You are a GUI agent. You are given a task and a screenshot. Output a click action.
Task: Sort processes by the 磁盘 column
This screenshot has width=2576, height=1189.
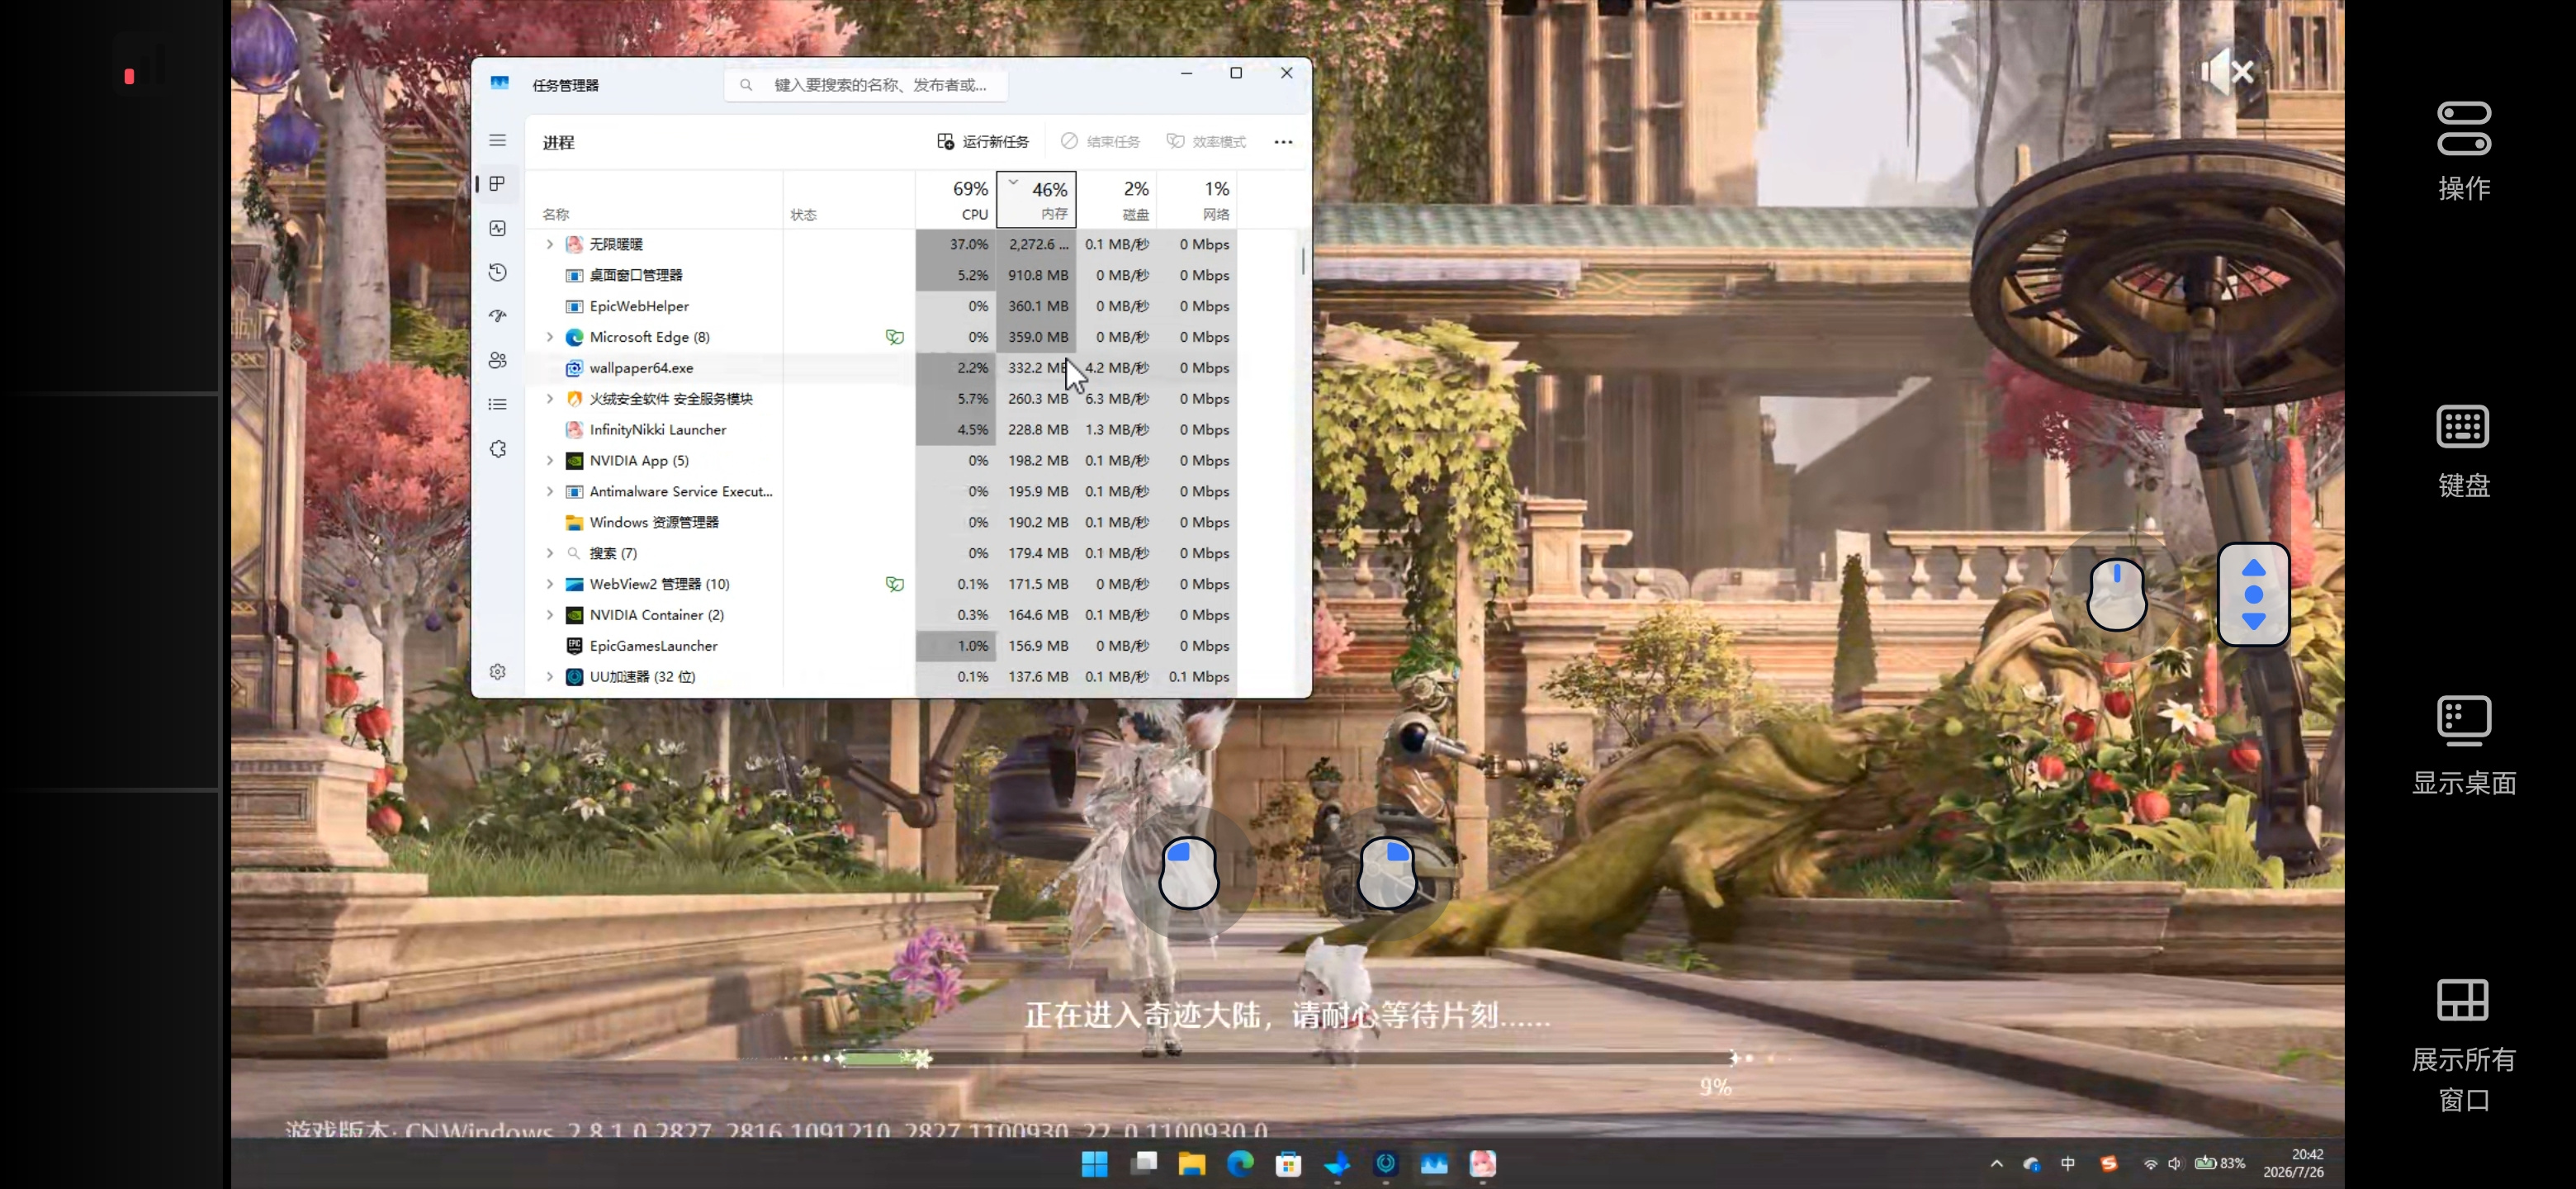[1116, 199]
